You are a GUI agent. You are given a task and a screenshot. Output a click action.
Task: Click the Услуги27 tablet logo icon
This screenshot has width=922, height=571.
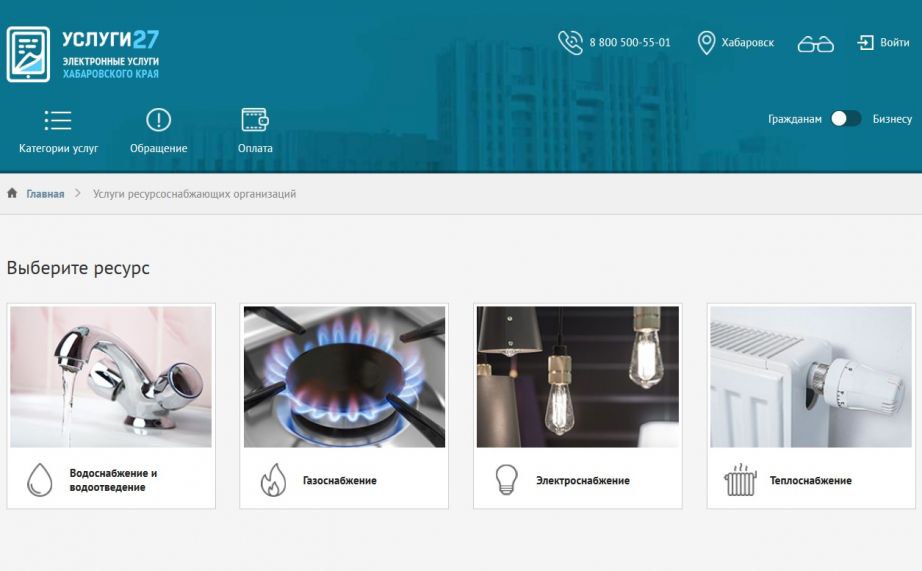point(28,54)
